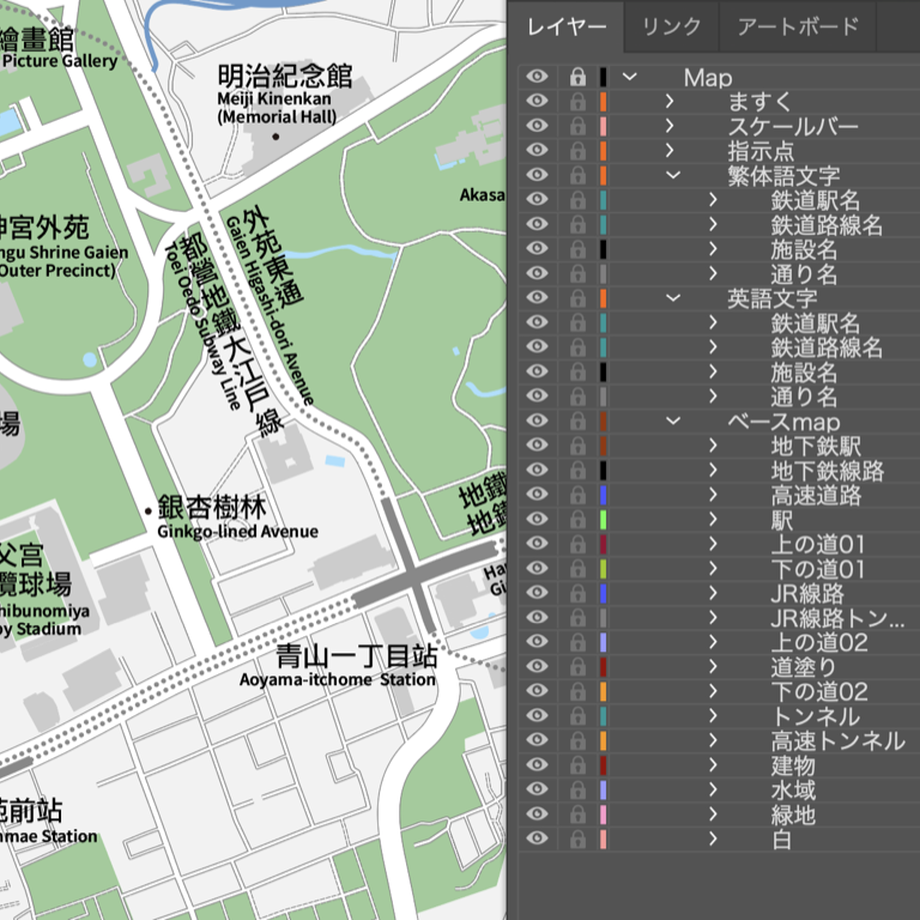Toggle the lock on the トンネル layer
Screen dimensions: 920x920
point(577,716)
